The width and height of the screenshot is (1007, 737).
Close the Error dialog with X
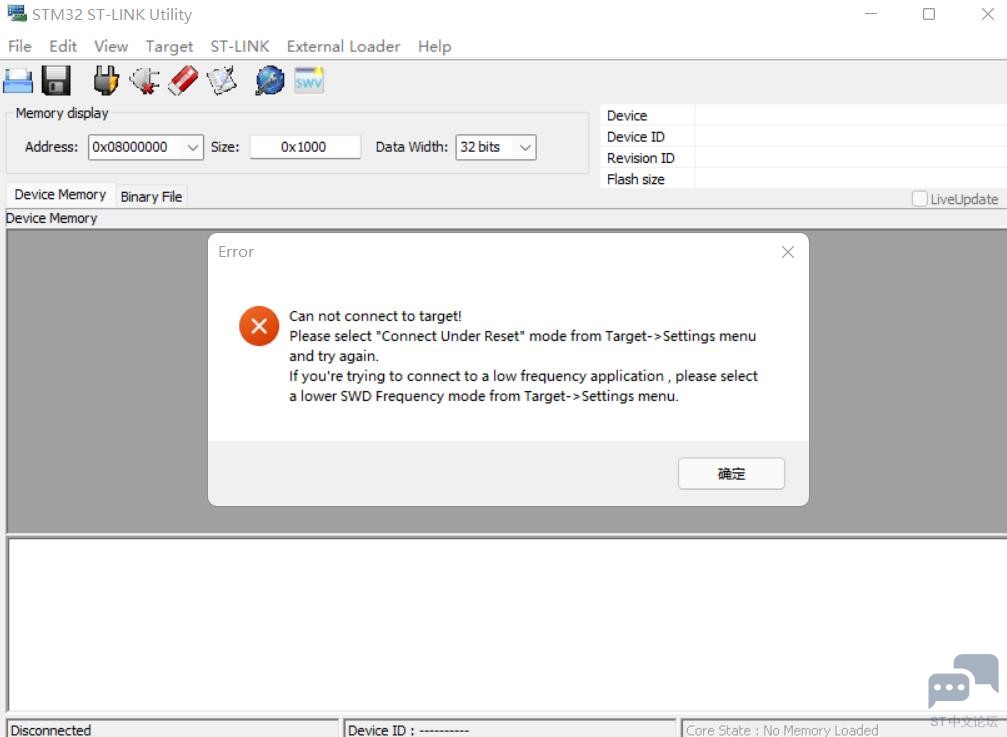(x=787, y=252)
